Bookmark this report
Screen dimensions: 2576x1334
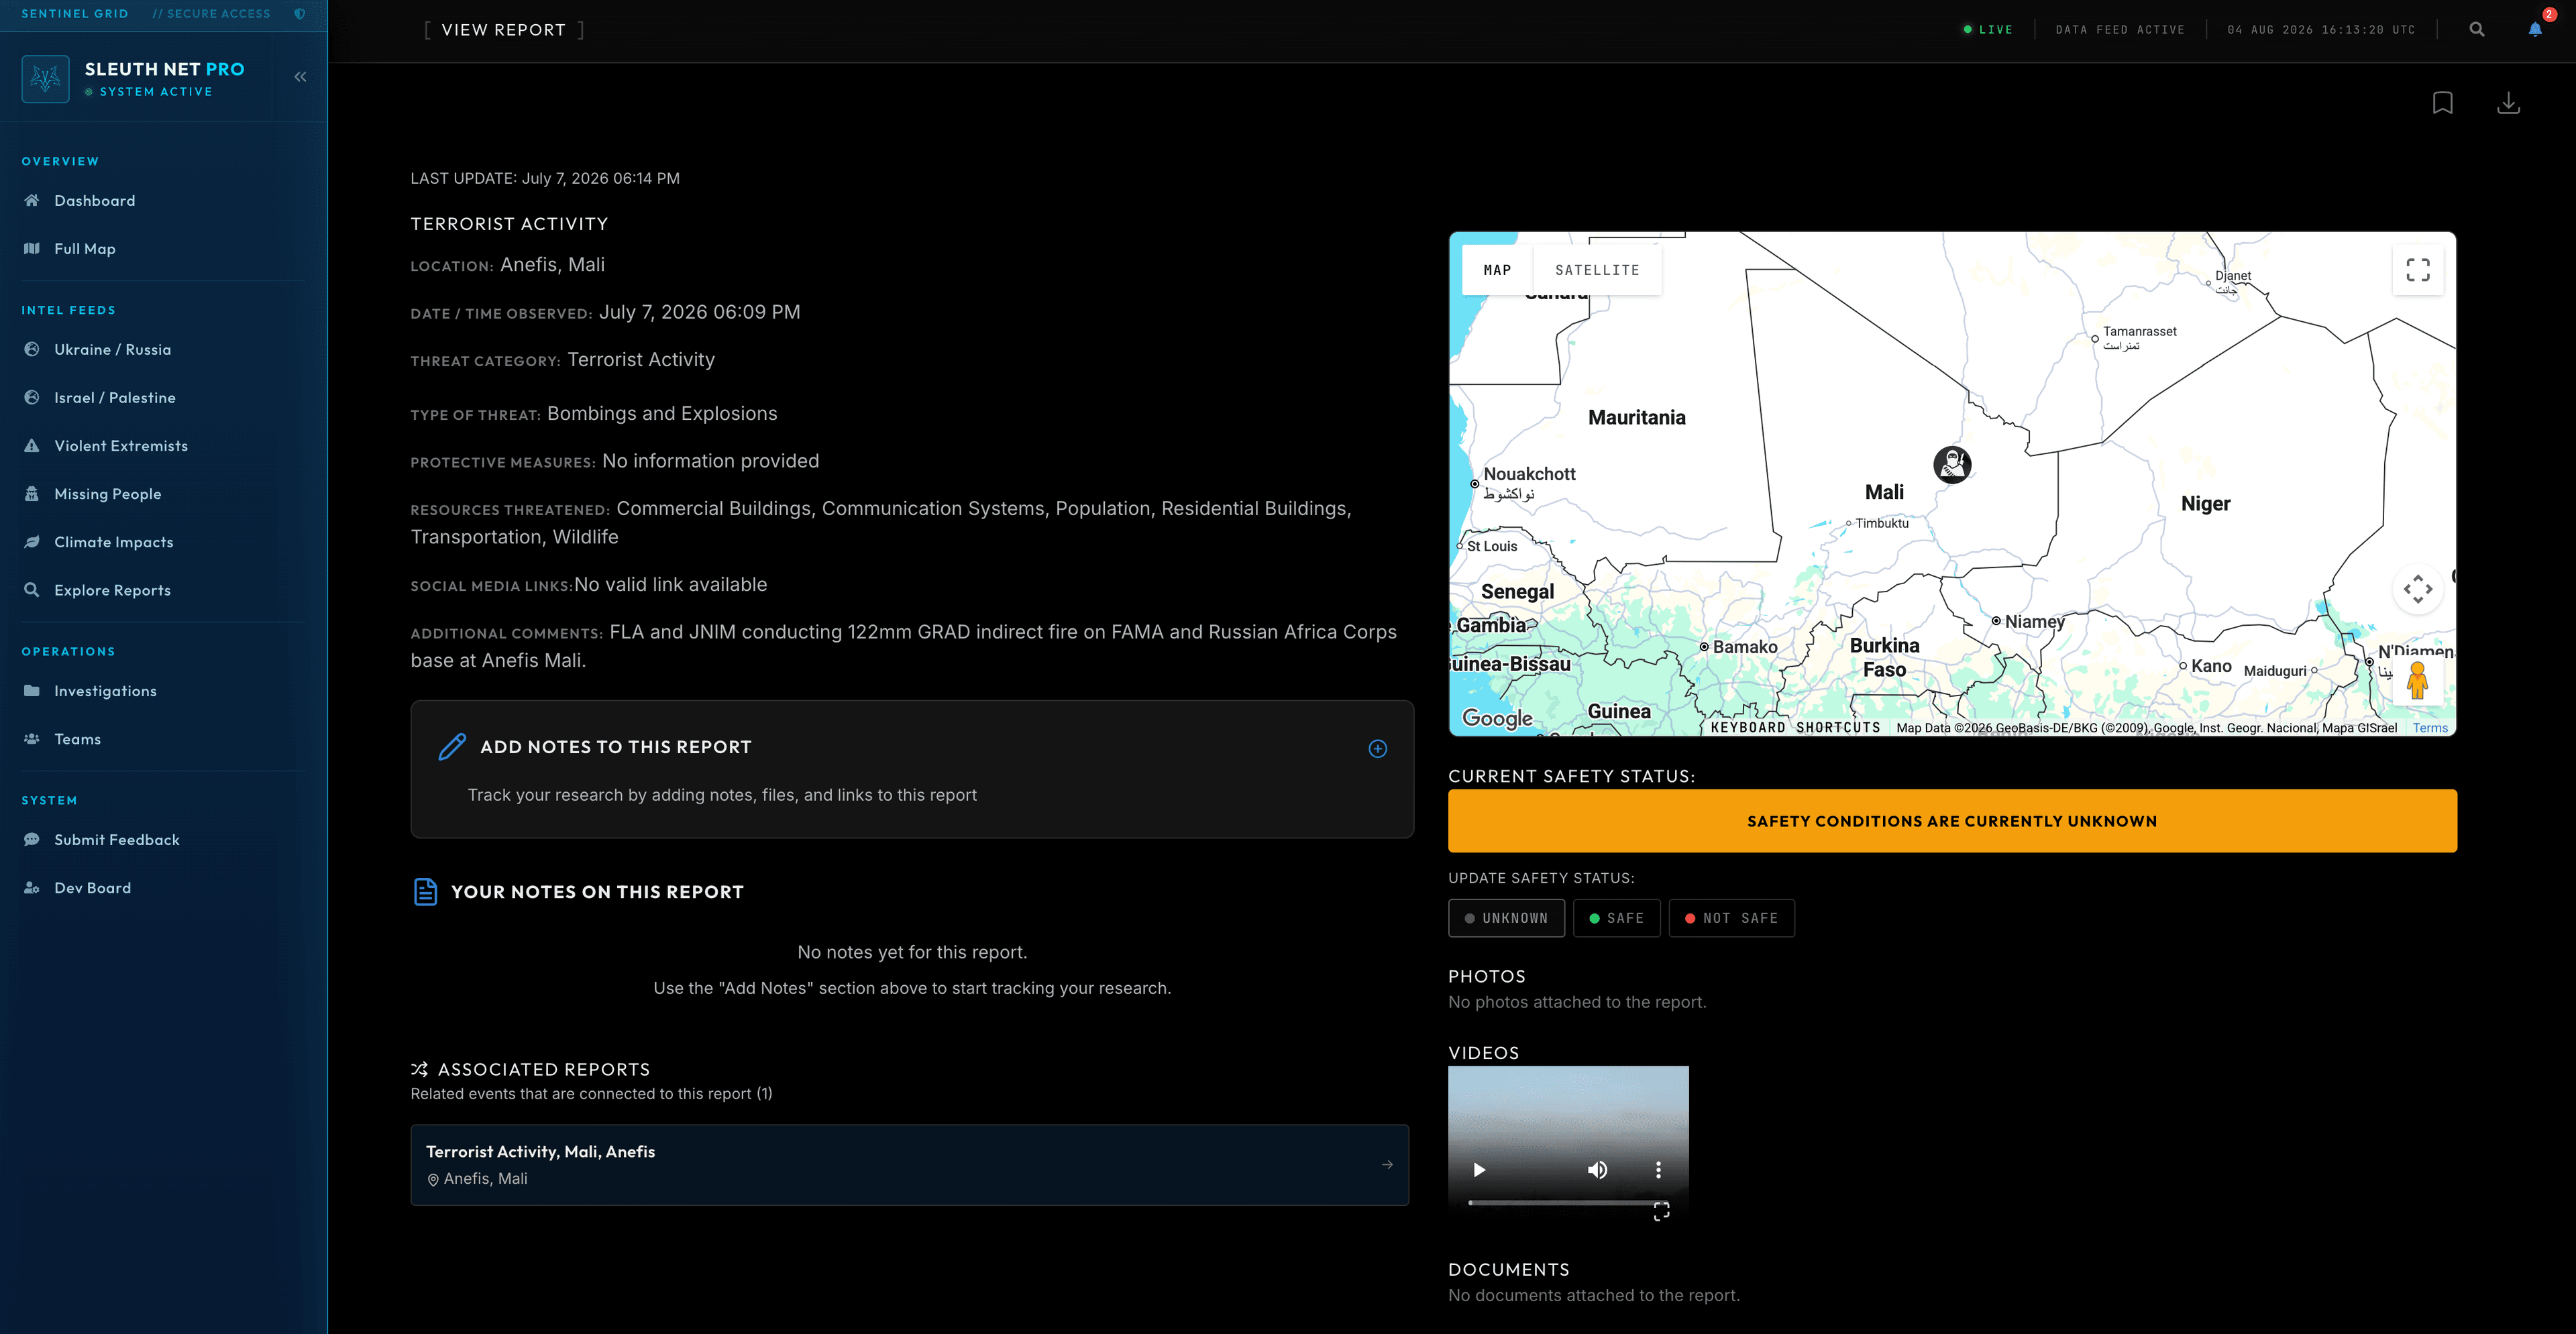coord(2443,103)
